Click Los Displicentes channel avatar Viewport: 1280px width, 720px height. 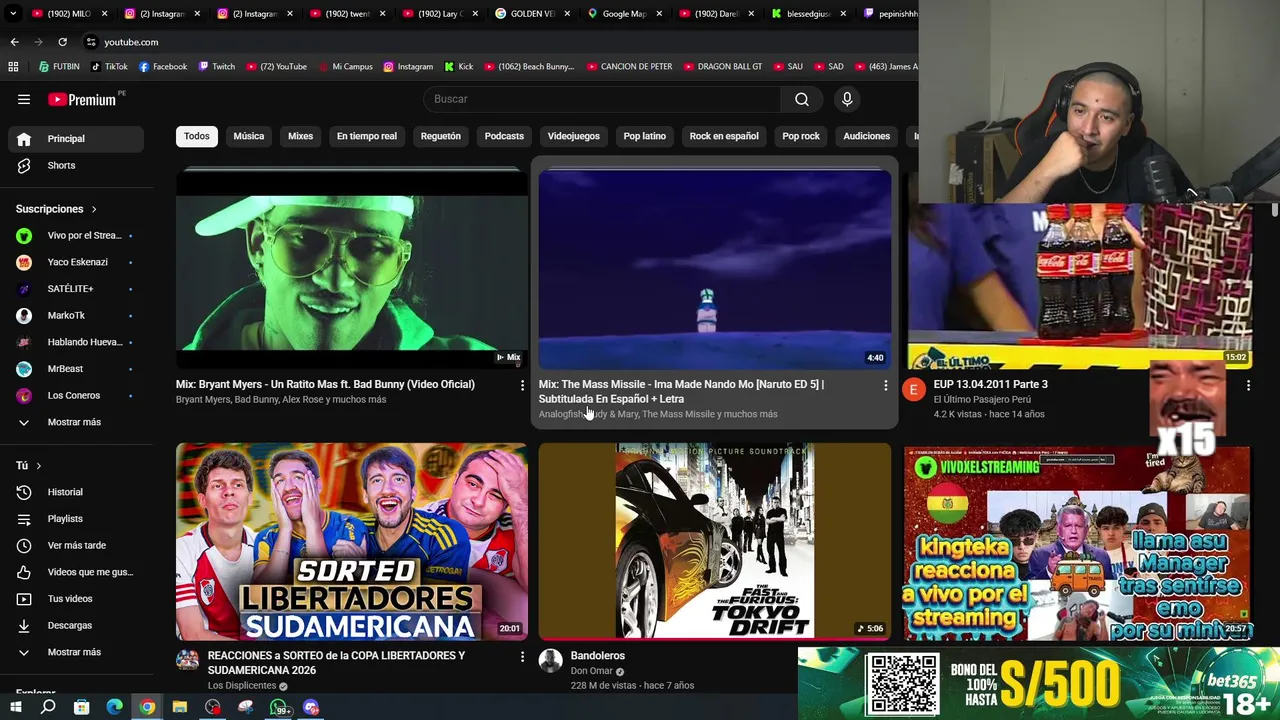coord(187,660)
